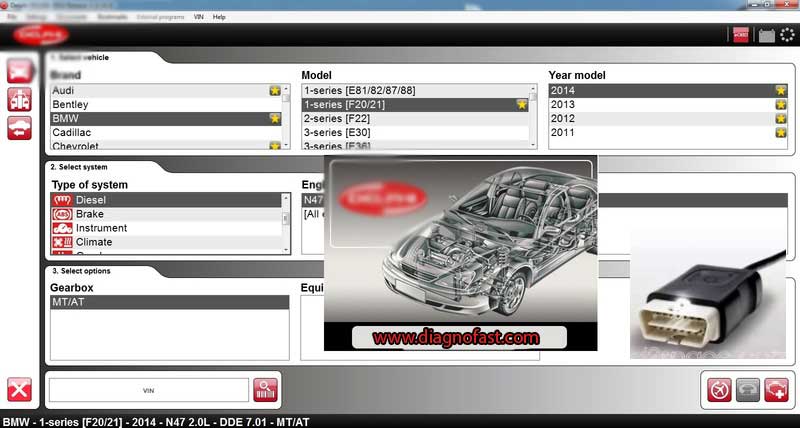The height and width of the screenshot is (428, 800).
Task: Select Diesel in Type of system
Action: [x=166, y=200]
